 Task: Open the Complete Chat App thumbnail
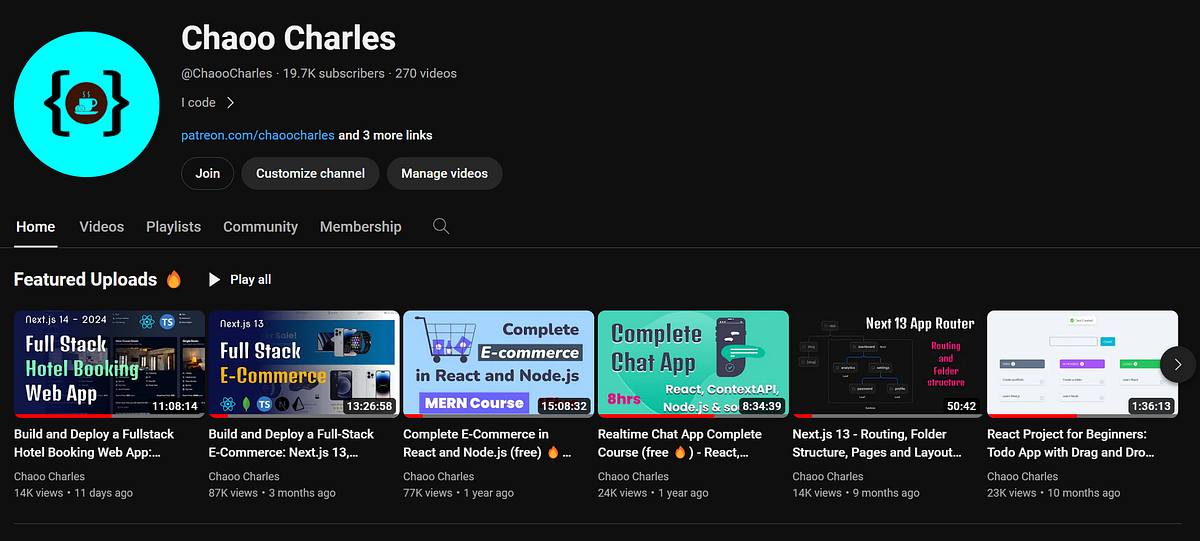(693, 363)
